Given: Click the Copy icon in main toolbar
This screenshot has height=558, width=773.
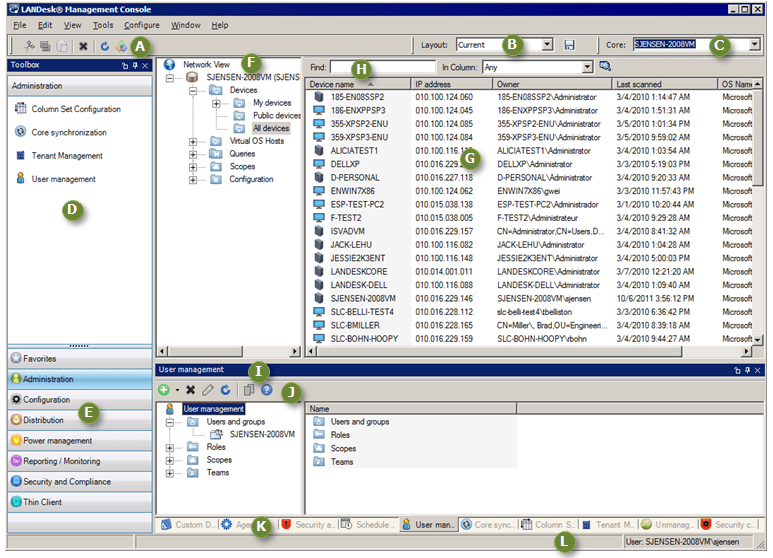Looking at the screenshot, I should coord(45,46).
